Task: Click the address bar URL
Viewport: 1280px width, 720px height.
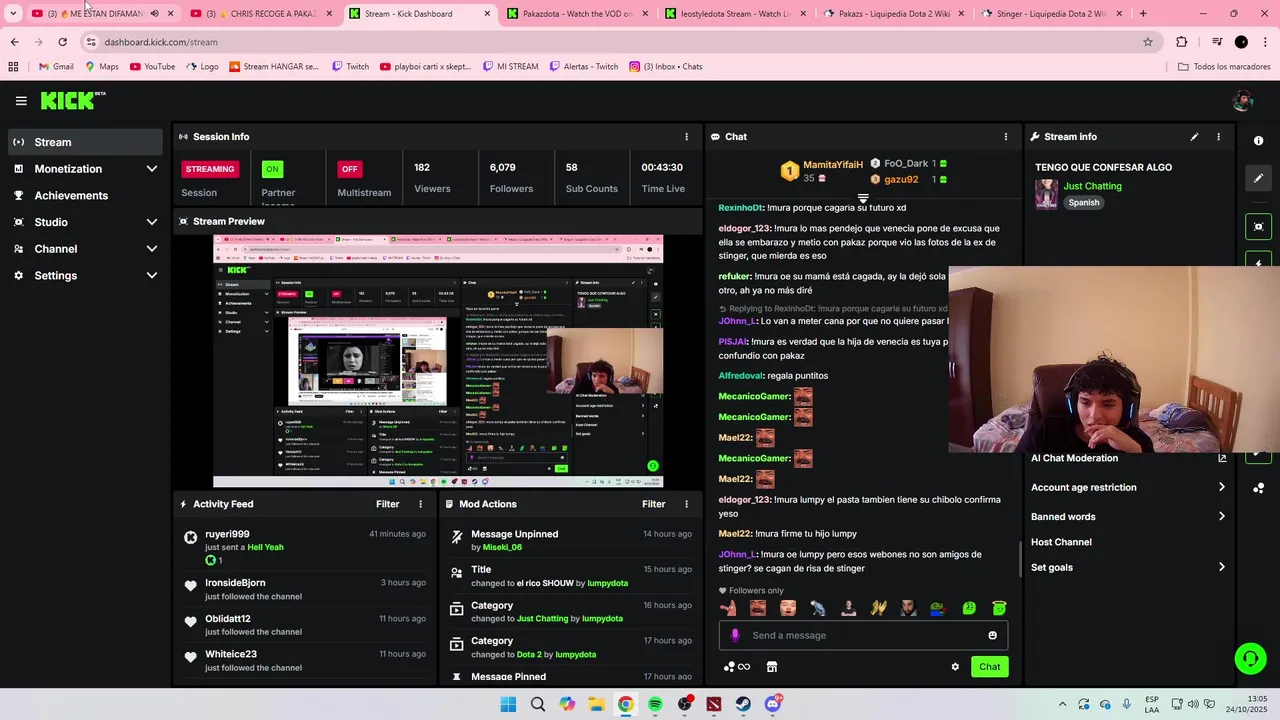Action: click(161, 42)
